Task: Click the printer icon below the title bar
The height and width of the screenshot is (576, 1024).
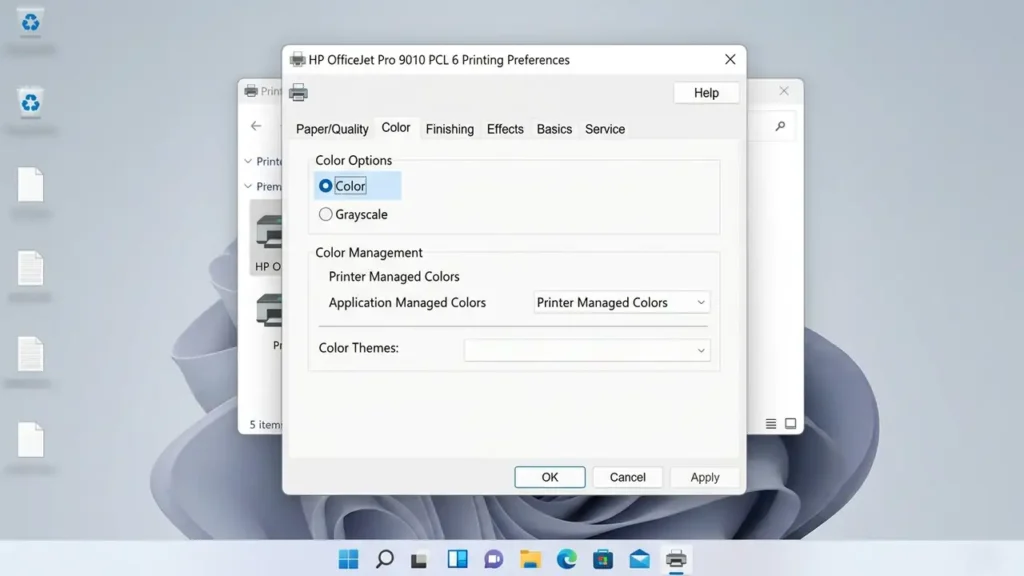Action: coord(298,93)
